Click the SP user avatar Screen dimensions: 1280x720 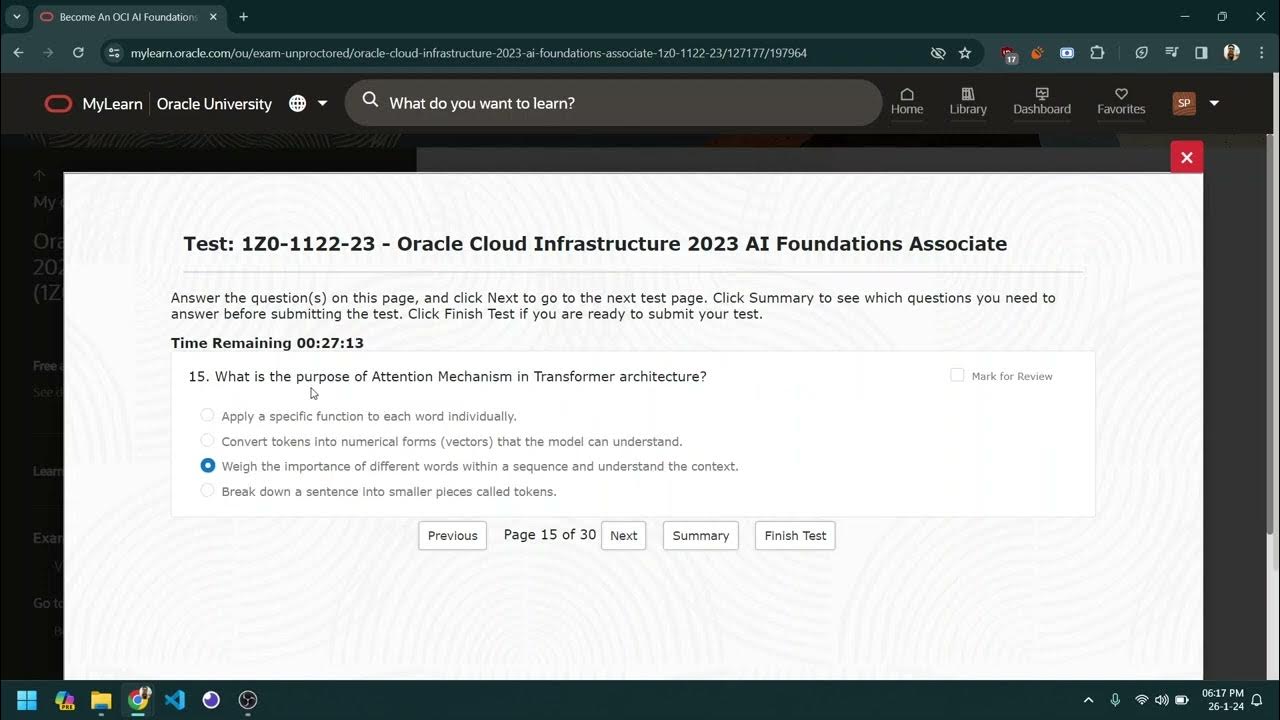[1184, 103]
